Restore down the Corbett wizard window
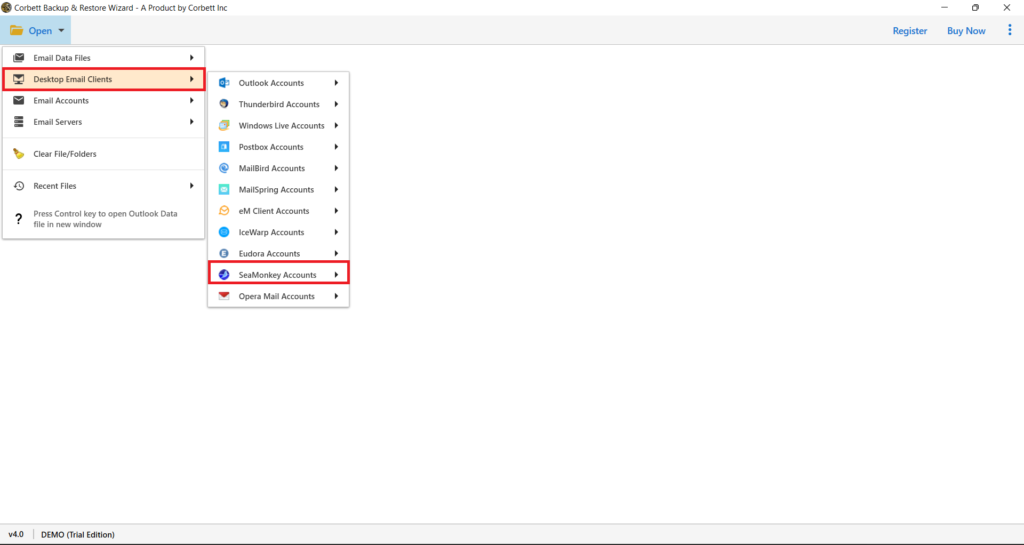This screenshot has width=1024, height=545. pos(975,8)
